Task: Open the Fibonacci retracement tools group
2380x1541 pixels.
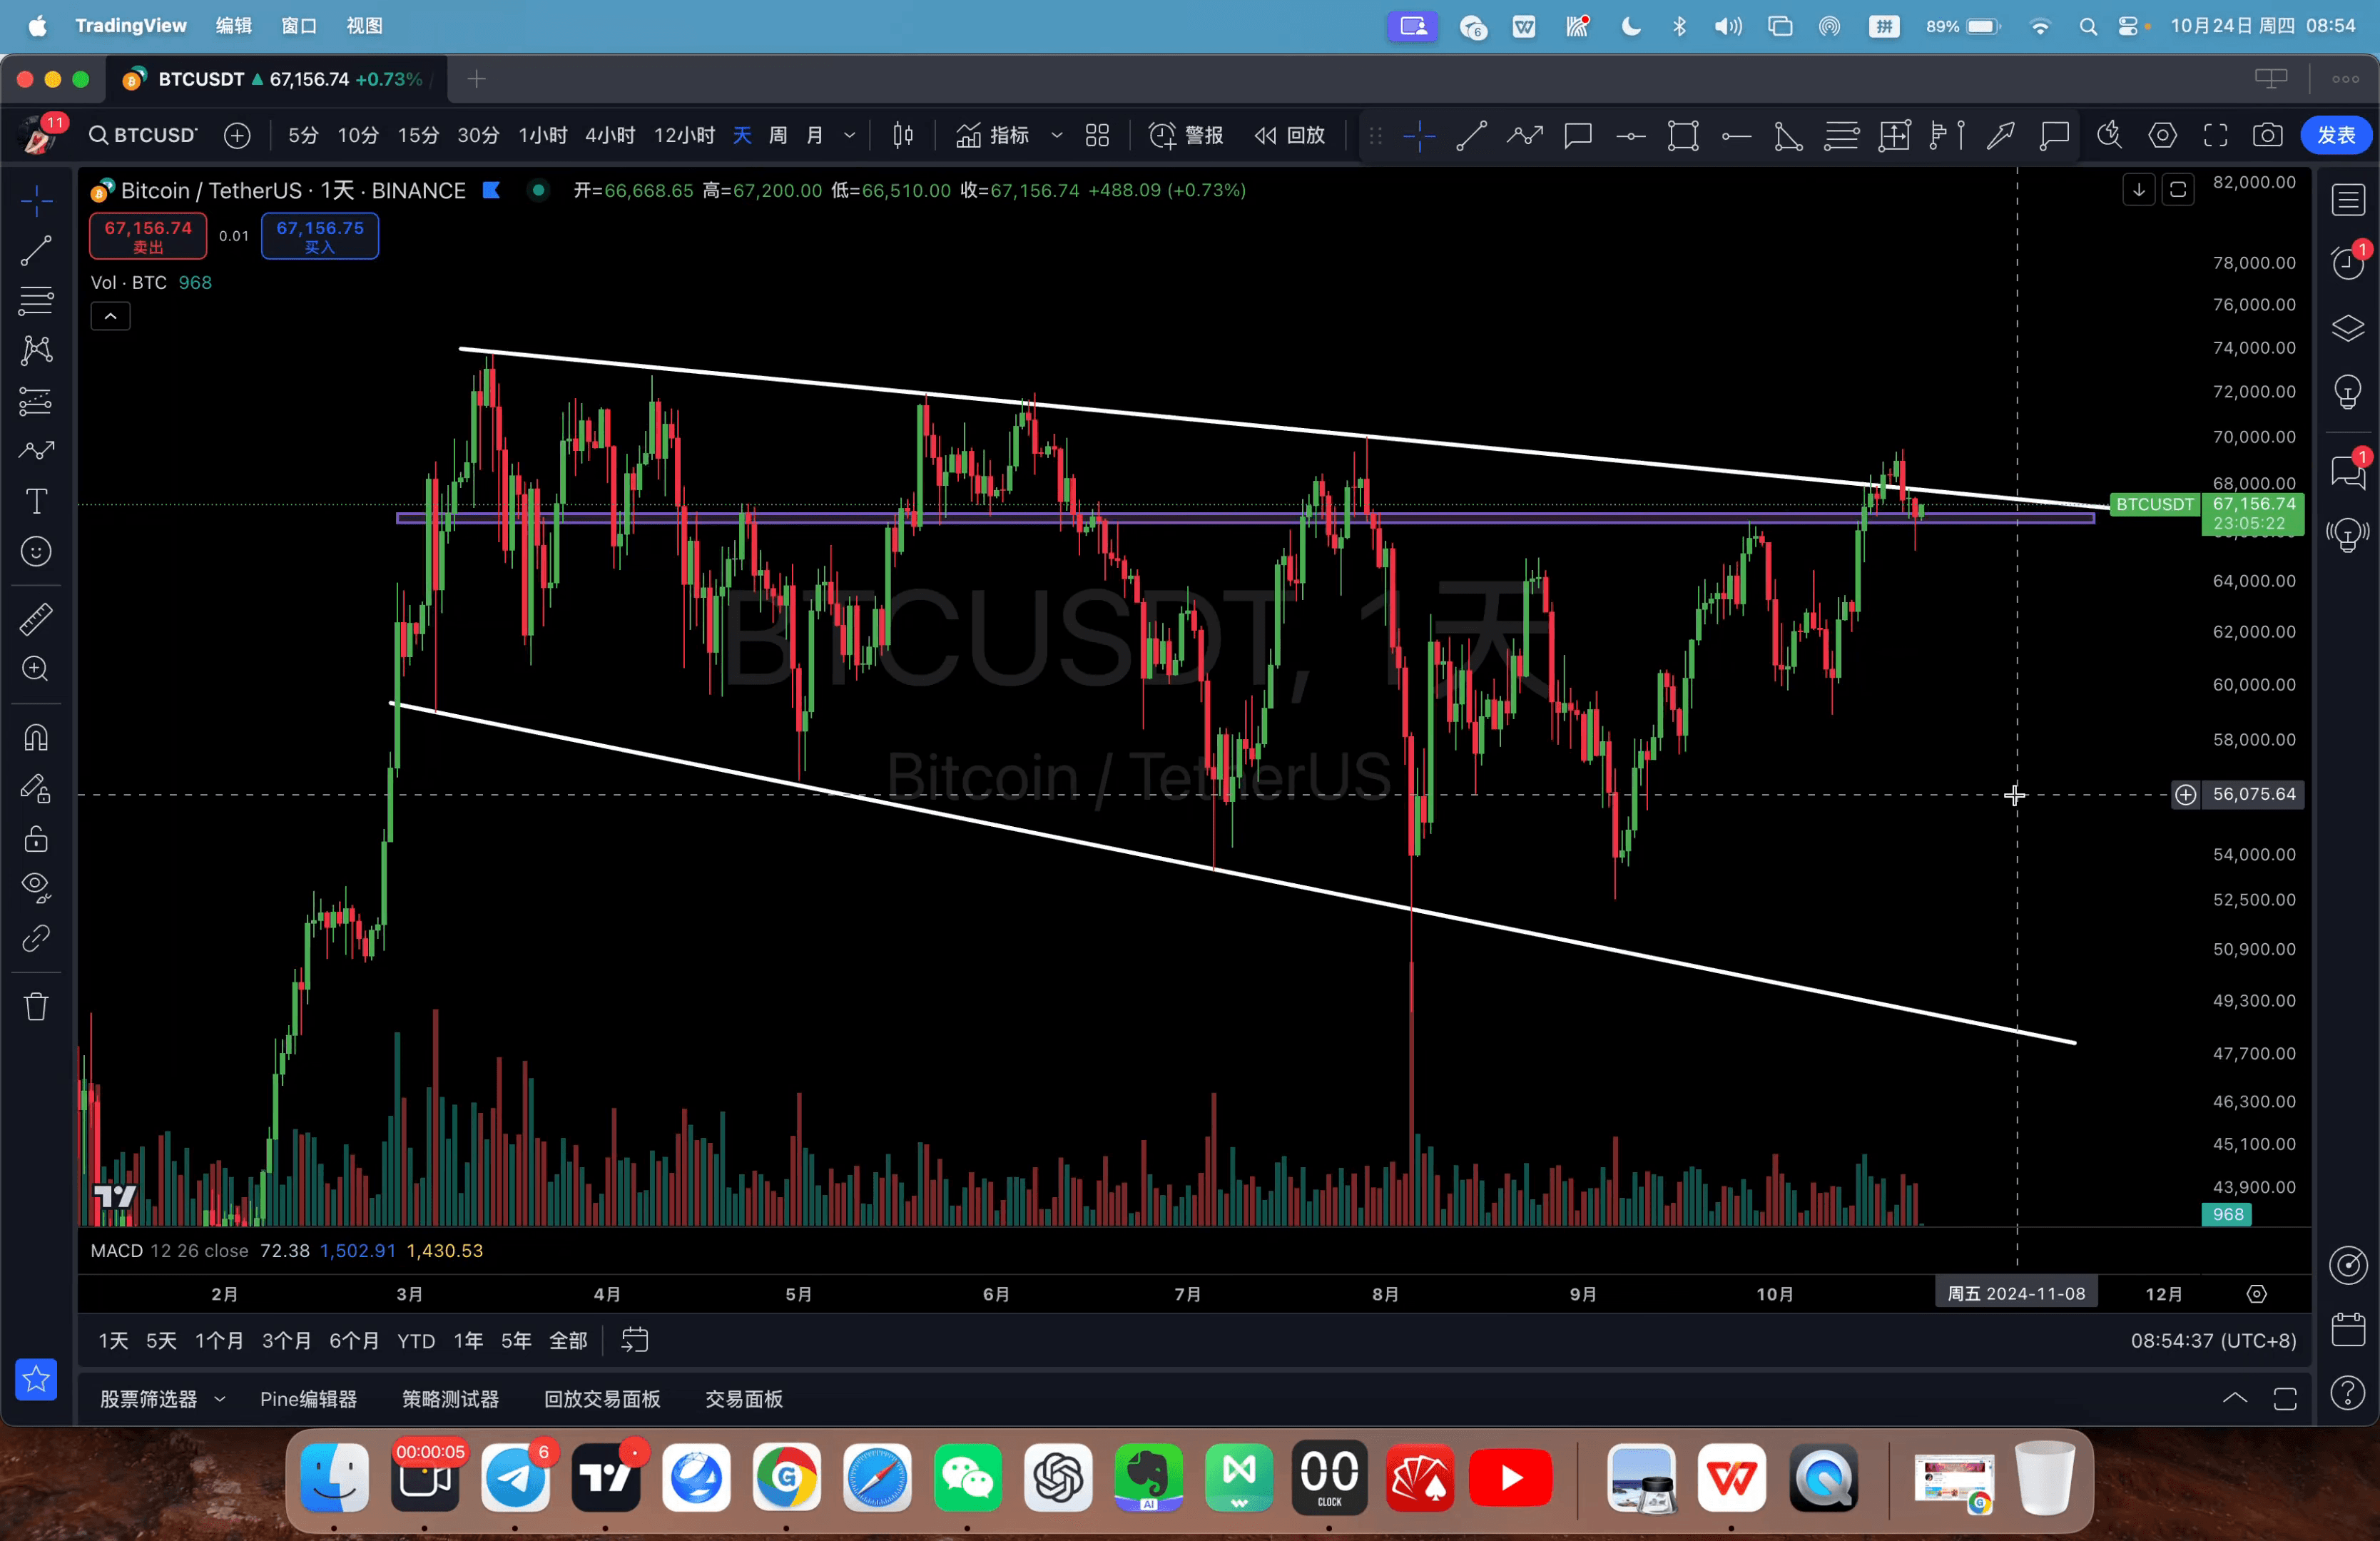Action: (x=37, y=300)
